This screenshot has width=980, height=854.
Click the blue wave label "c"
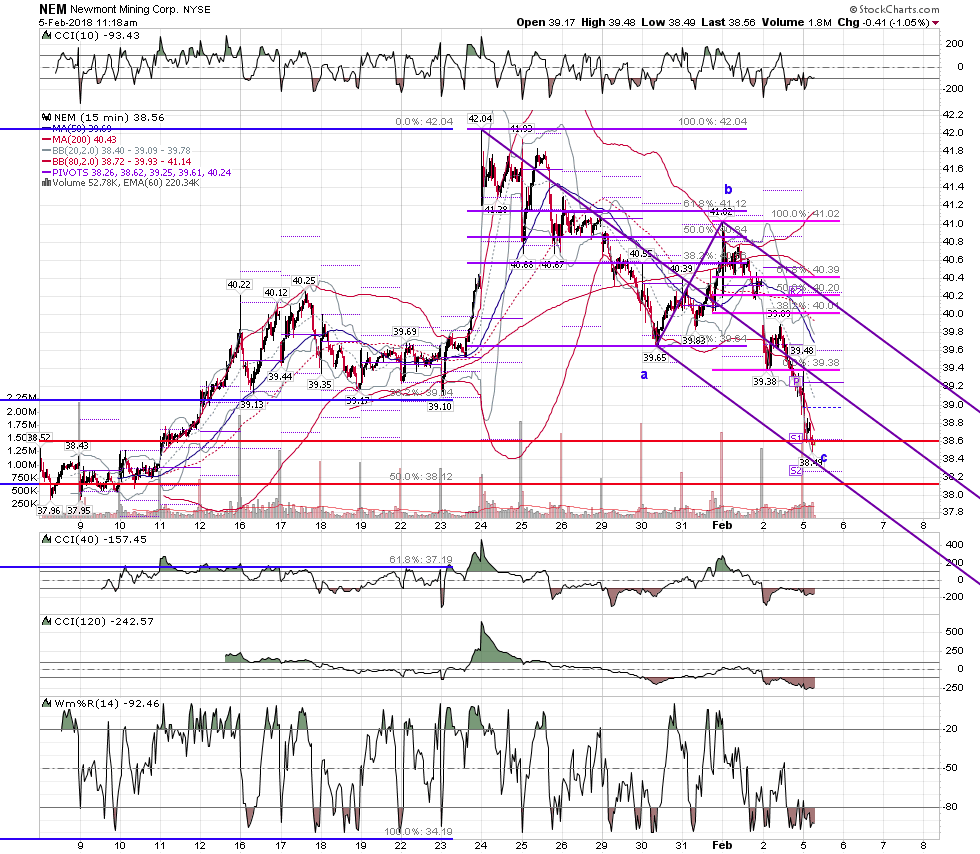(824, 458)
